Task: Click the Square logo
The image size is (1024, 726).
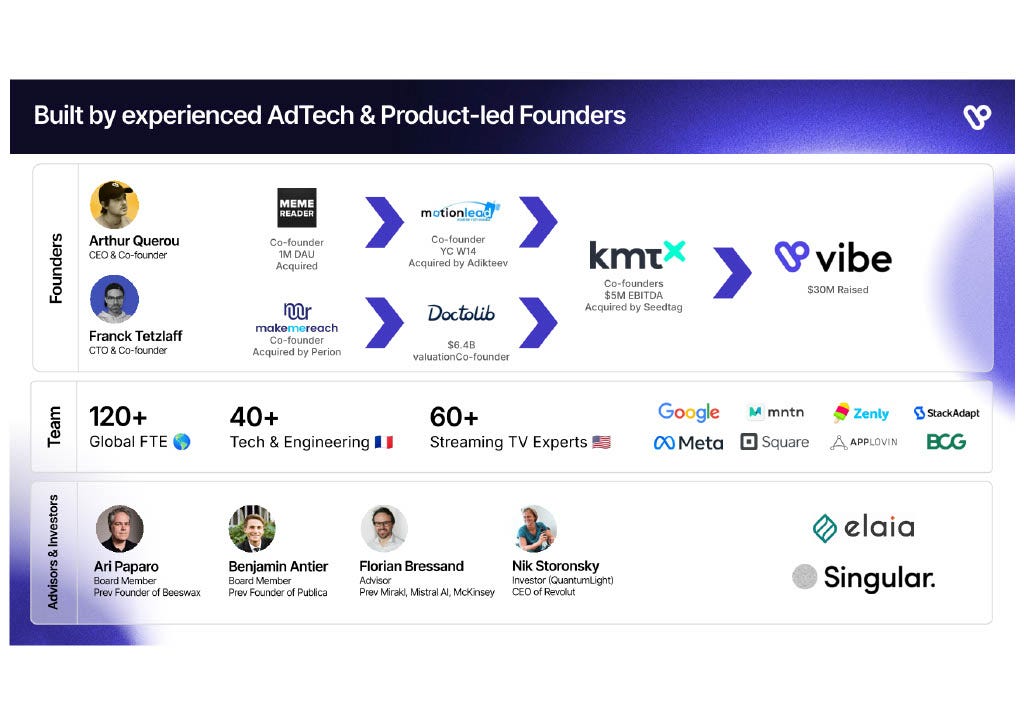Action: [x=775, y=442]
